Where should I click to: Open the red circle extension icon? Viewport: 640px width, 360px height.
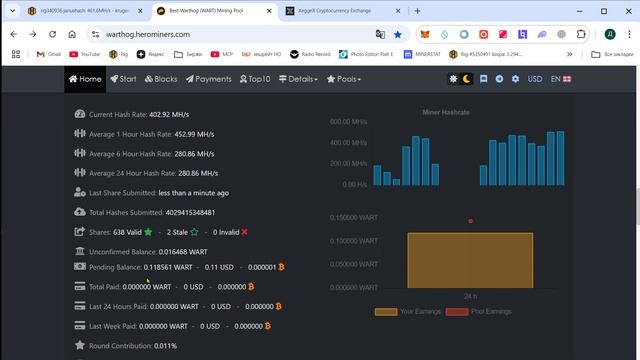click(483, 34)
